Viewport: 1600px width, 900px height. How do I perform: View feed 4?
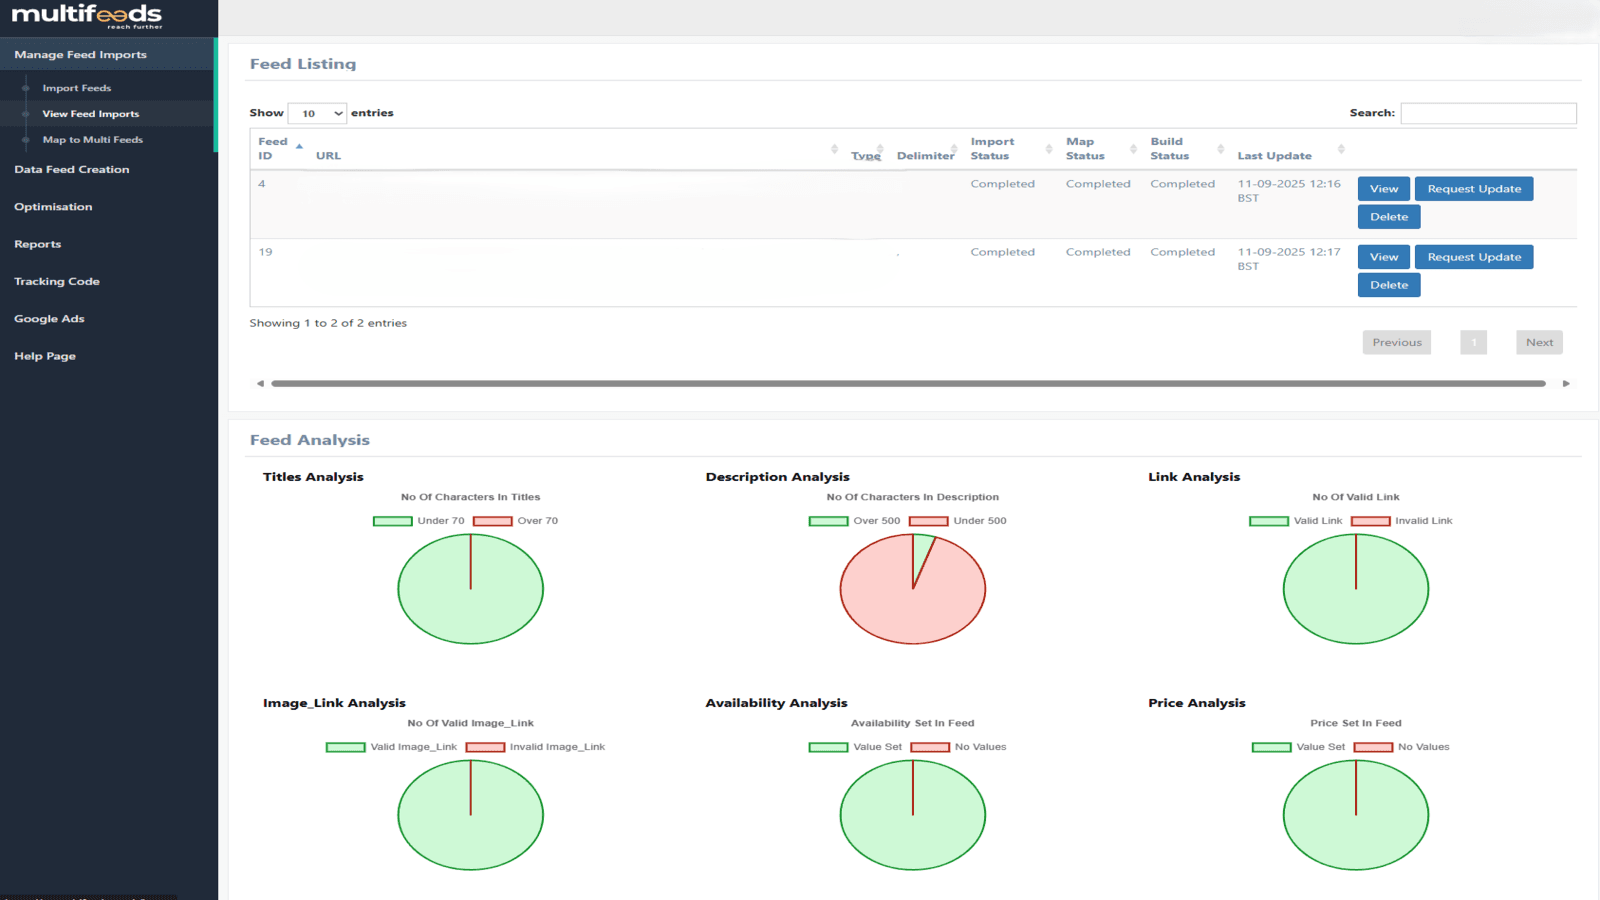(1384, 189)
